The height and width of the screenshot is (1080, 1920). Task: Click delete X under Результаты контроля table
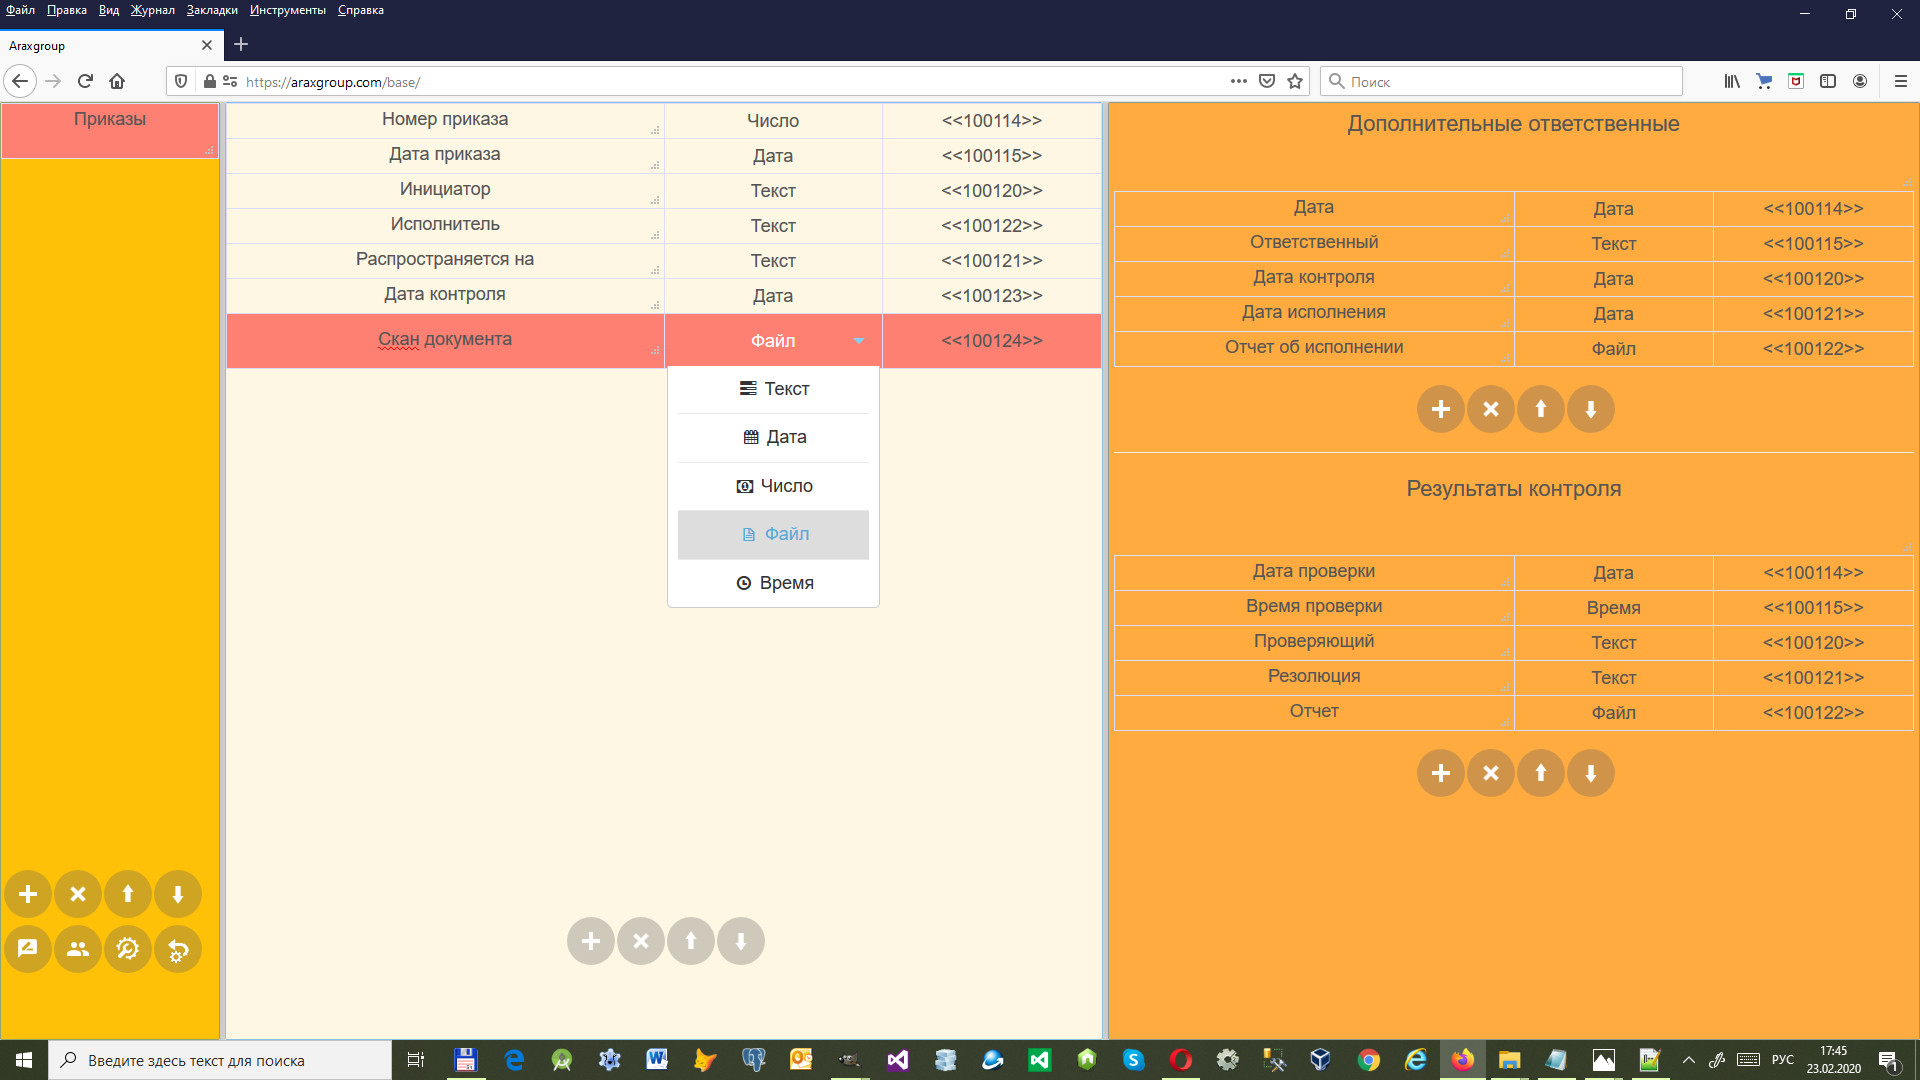point(1491,773)
